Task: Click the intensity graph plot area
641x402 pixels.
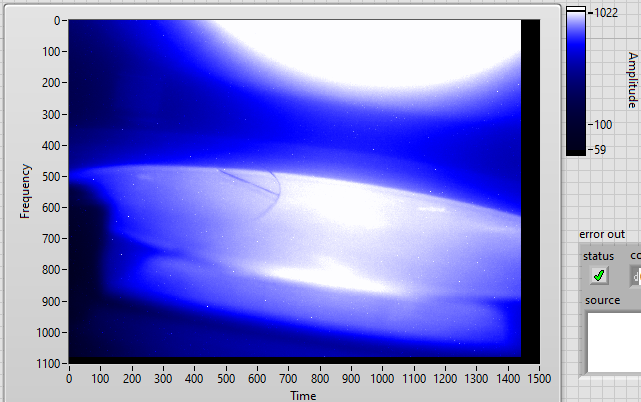Action: pyautogui.click(x=304, y=191)
